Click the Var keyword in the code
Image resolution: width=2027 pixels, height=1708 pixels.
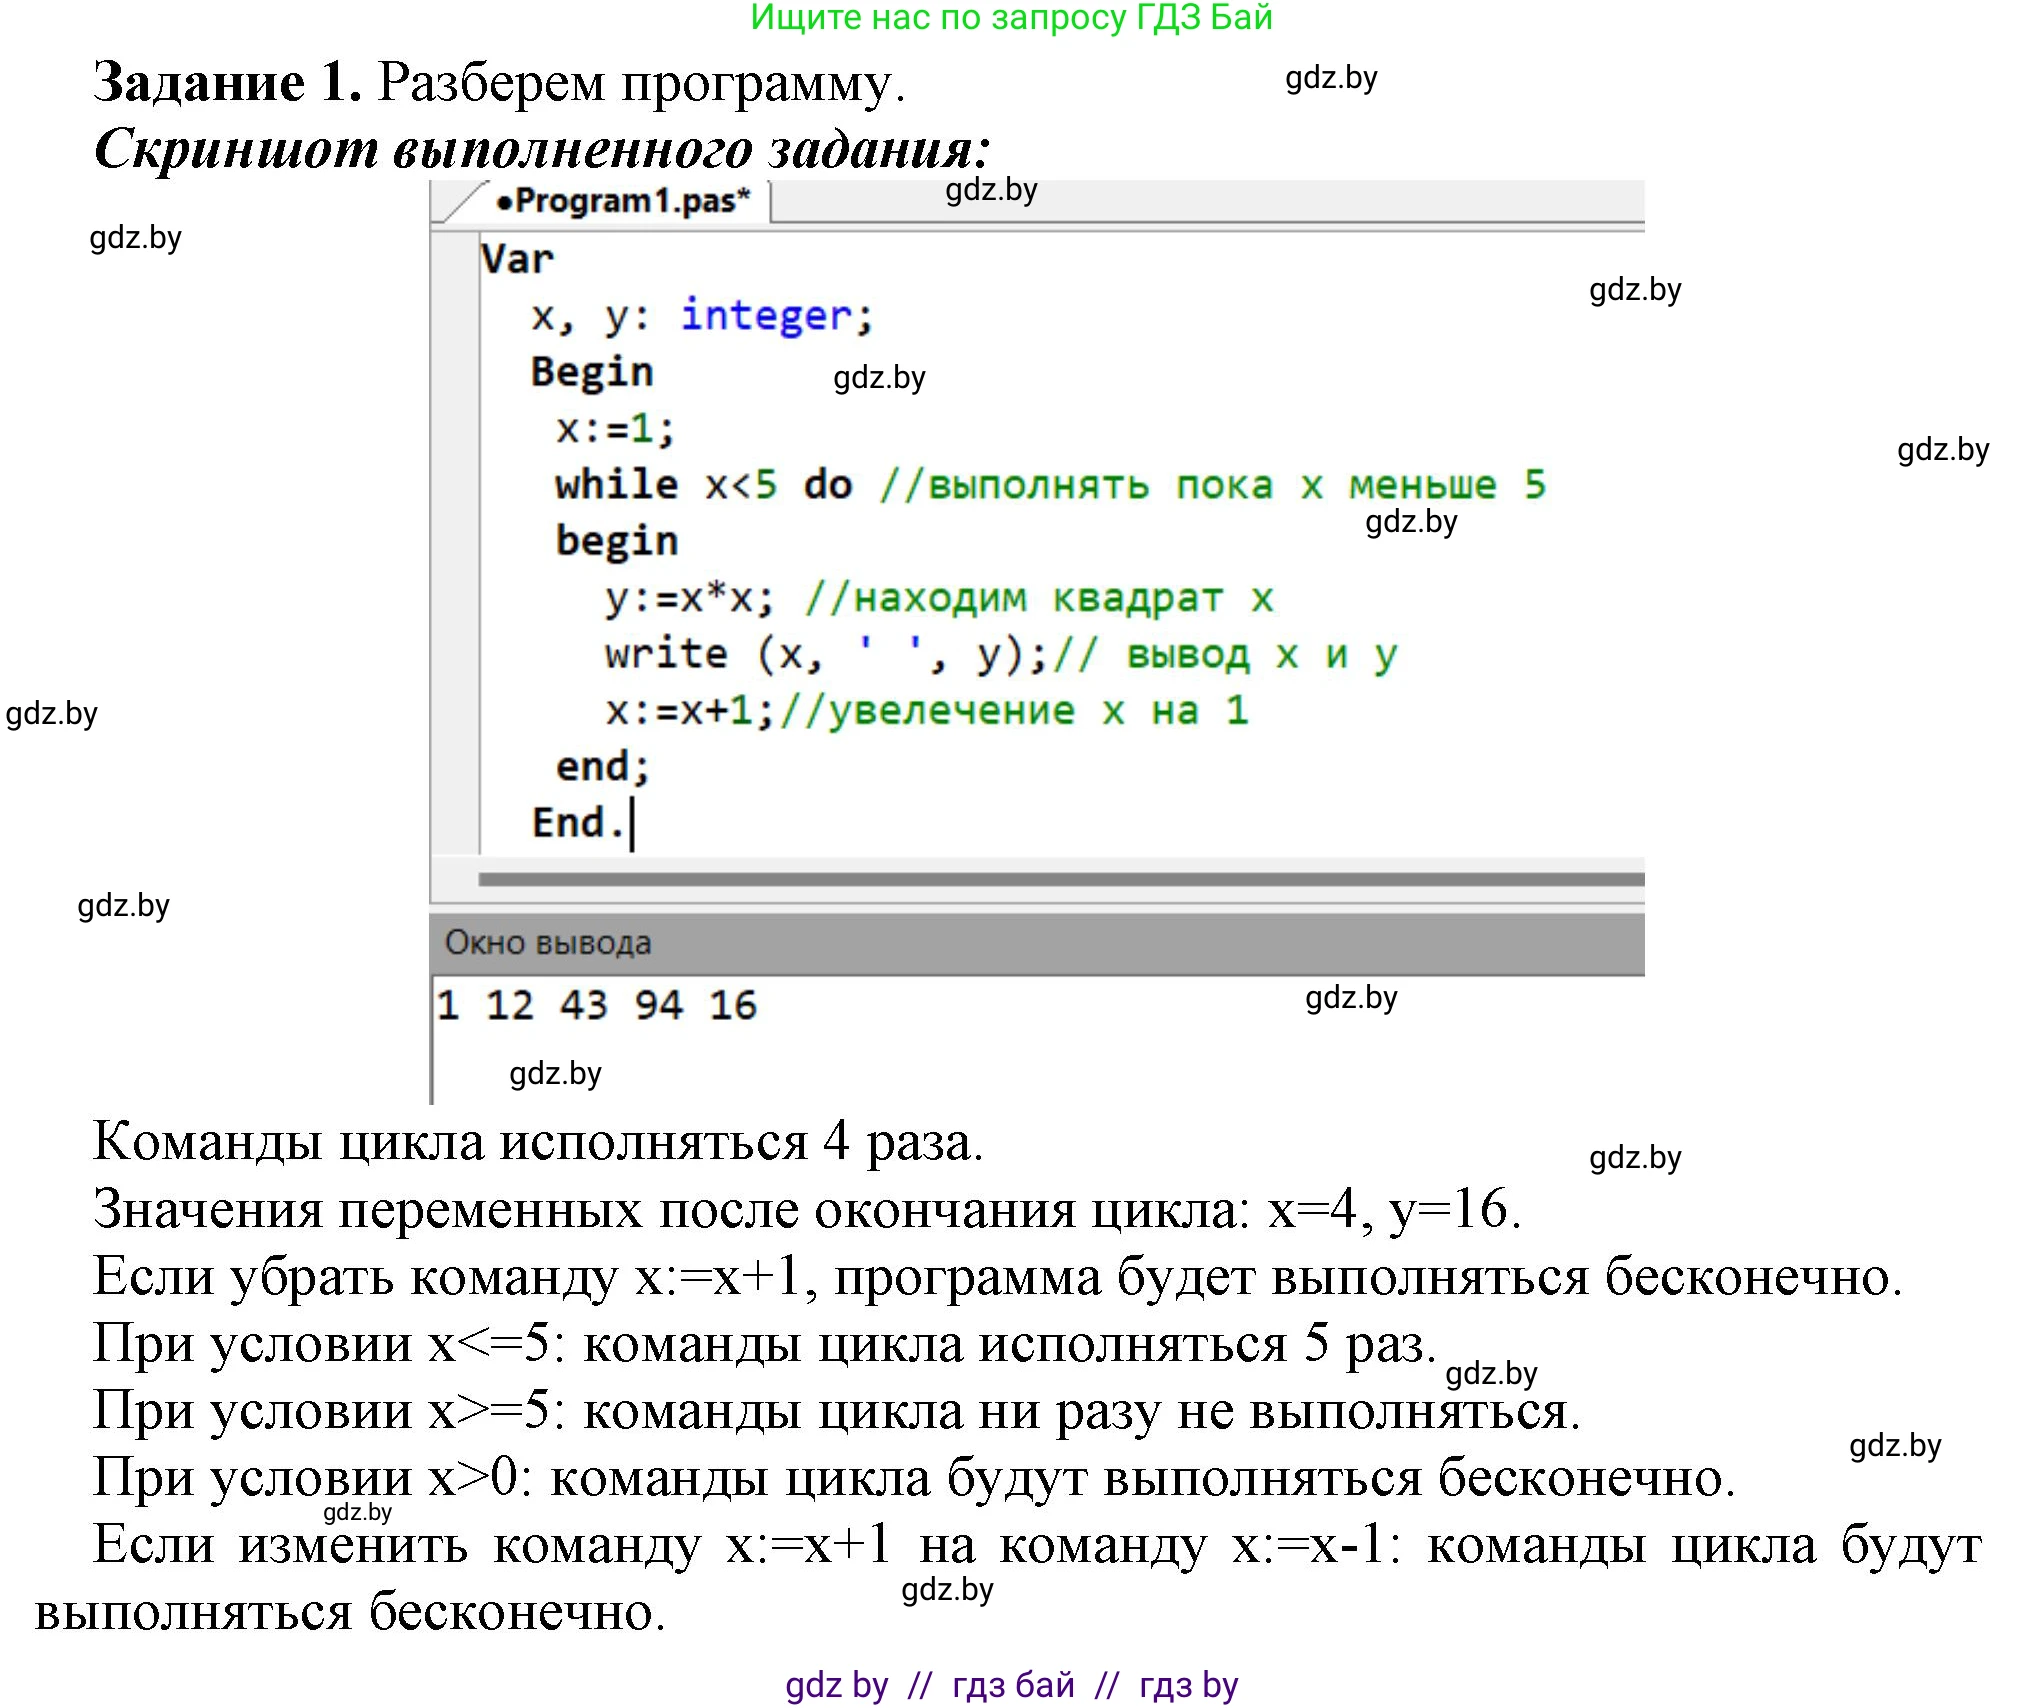point(517,259)
